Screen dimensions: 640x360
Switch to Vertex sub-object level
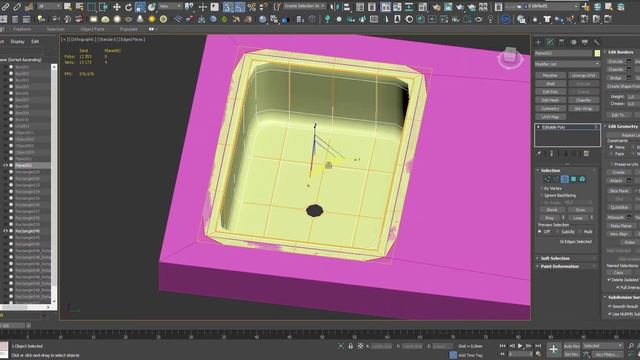coord(547,179)
